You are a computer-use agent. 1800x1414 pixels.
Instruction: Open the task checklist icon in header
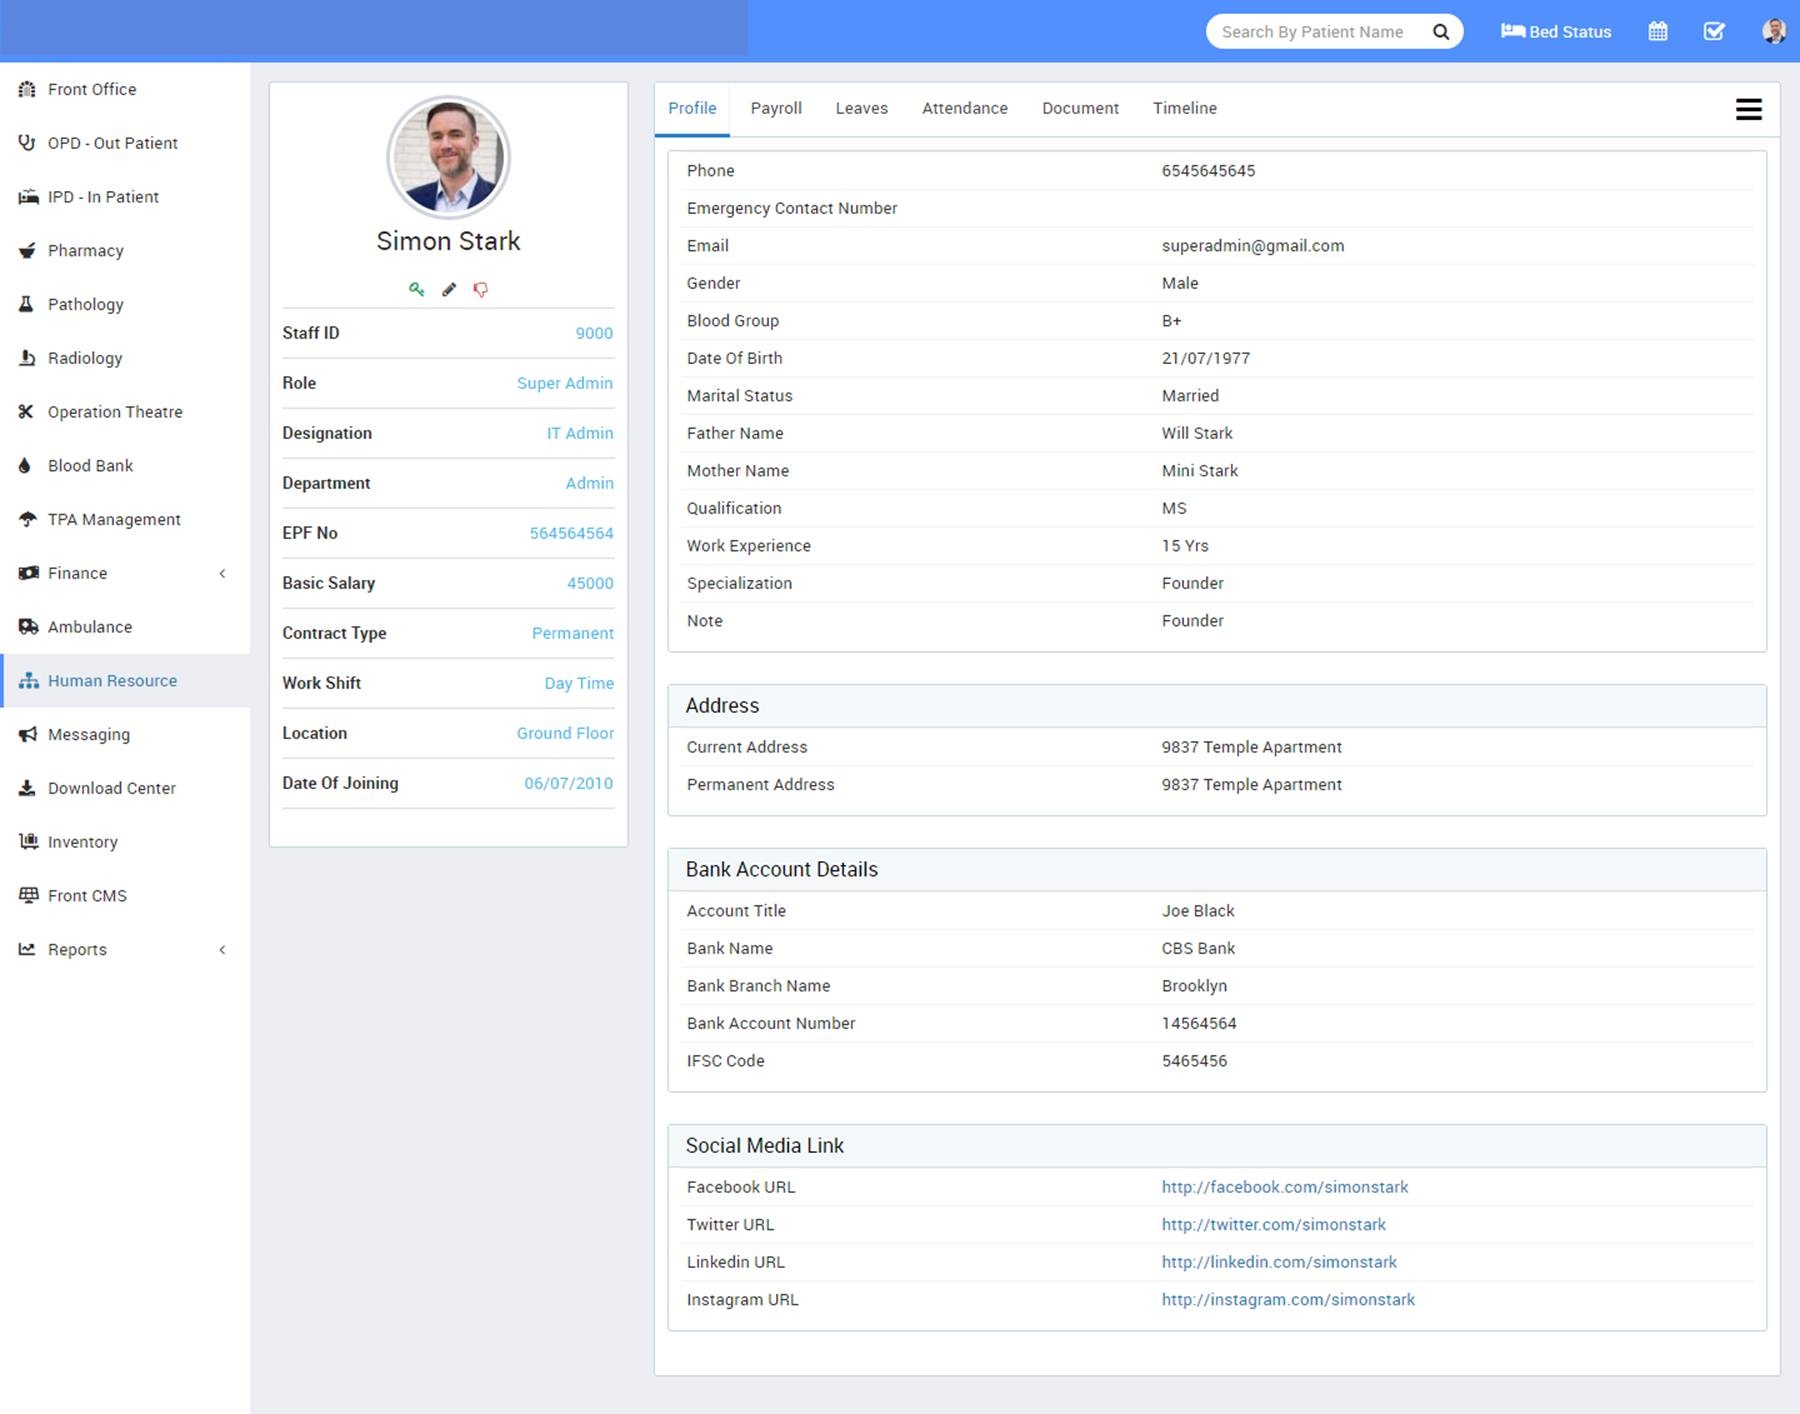1713,31
